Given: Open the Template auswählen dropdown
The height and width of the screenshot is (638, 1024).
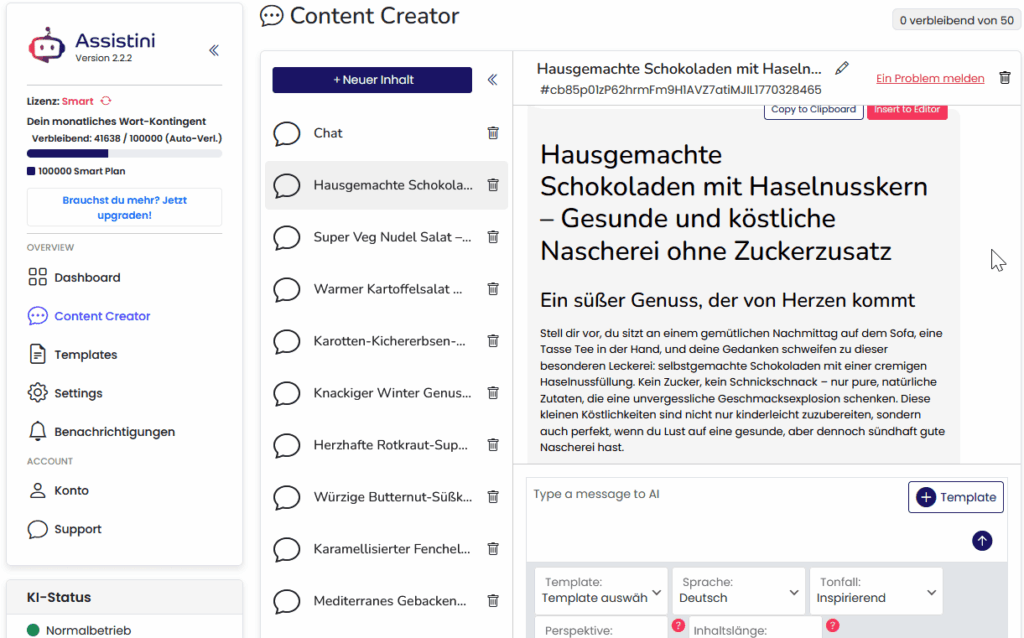Looking at the screenshot, I should click(x=600, y=590).
